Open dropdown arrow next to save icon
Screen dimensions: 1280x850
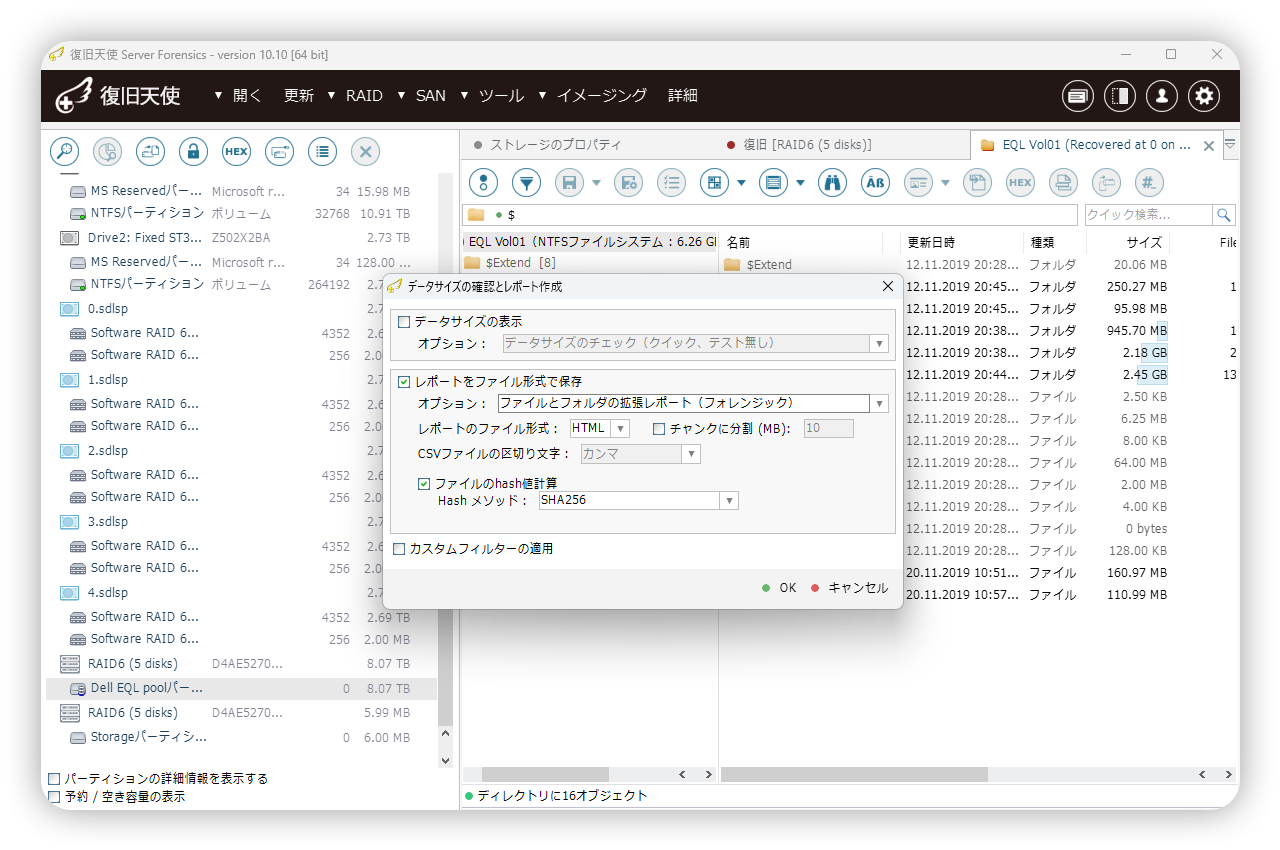[x=596, y=183]
